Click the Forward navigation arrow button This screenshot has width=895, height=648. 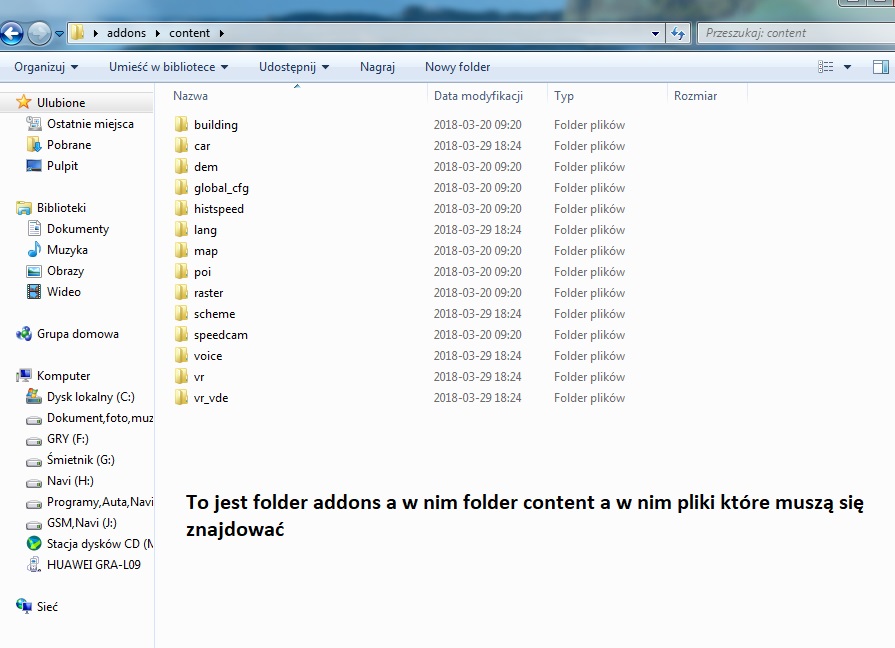click(x=39, y=34)
